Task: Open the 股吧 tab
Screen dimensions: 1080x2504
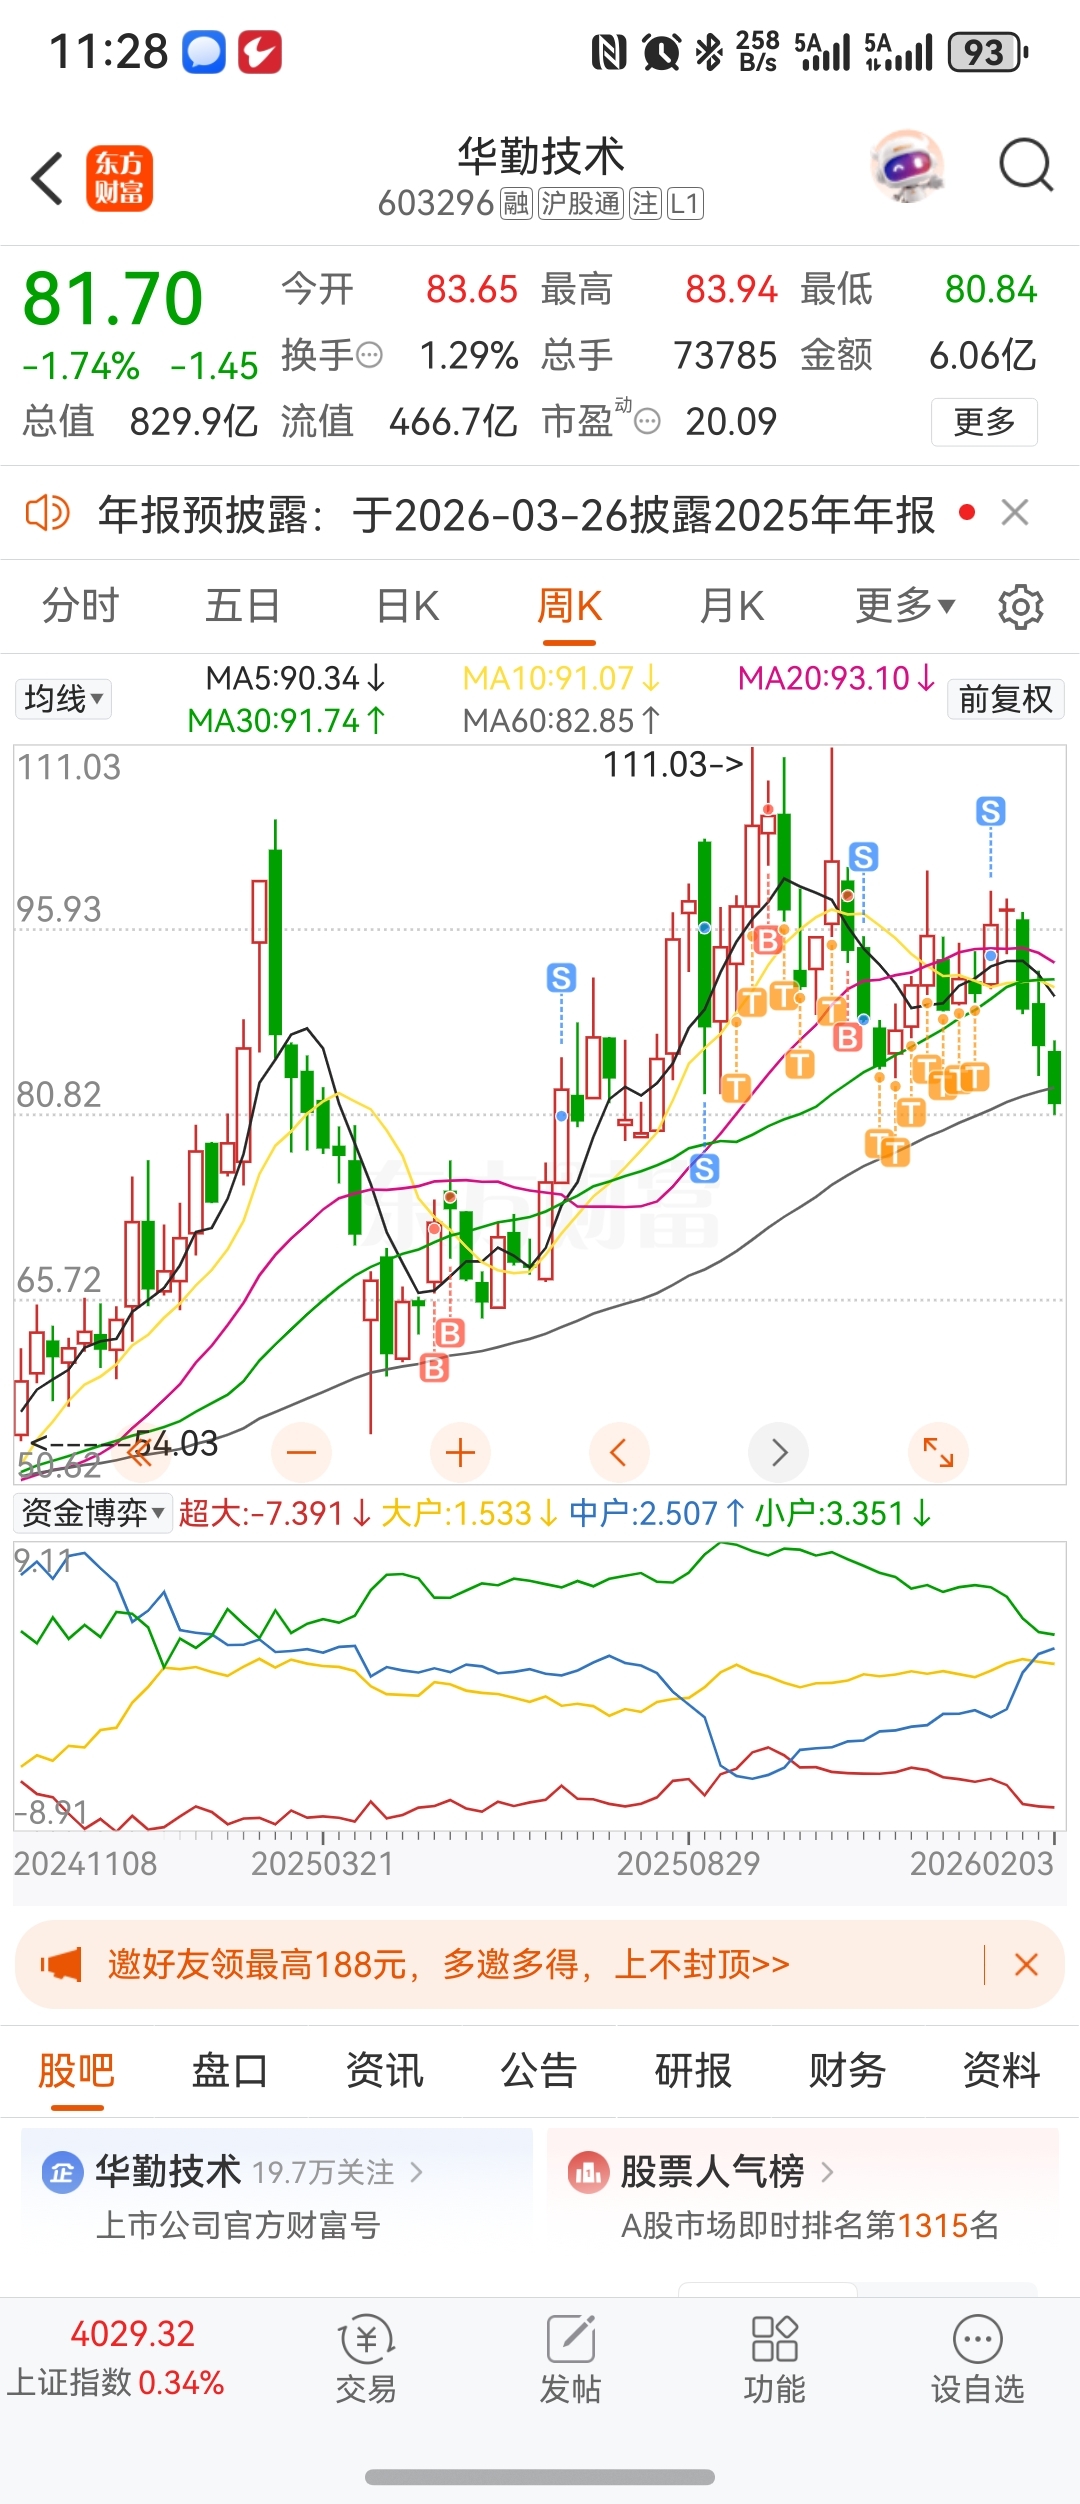Action: pyautogui.click(x=77, y=2070)
